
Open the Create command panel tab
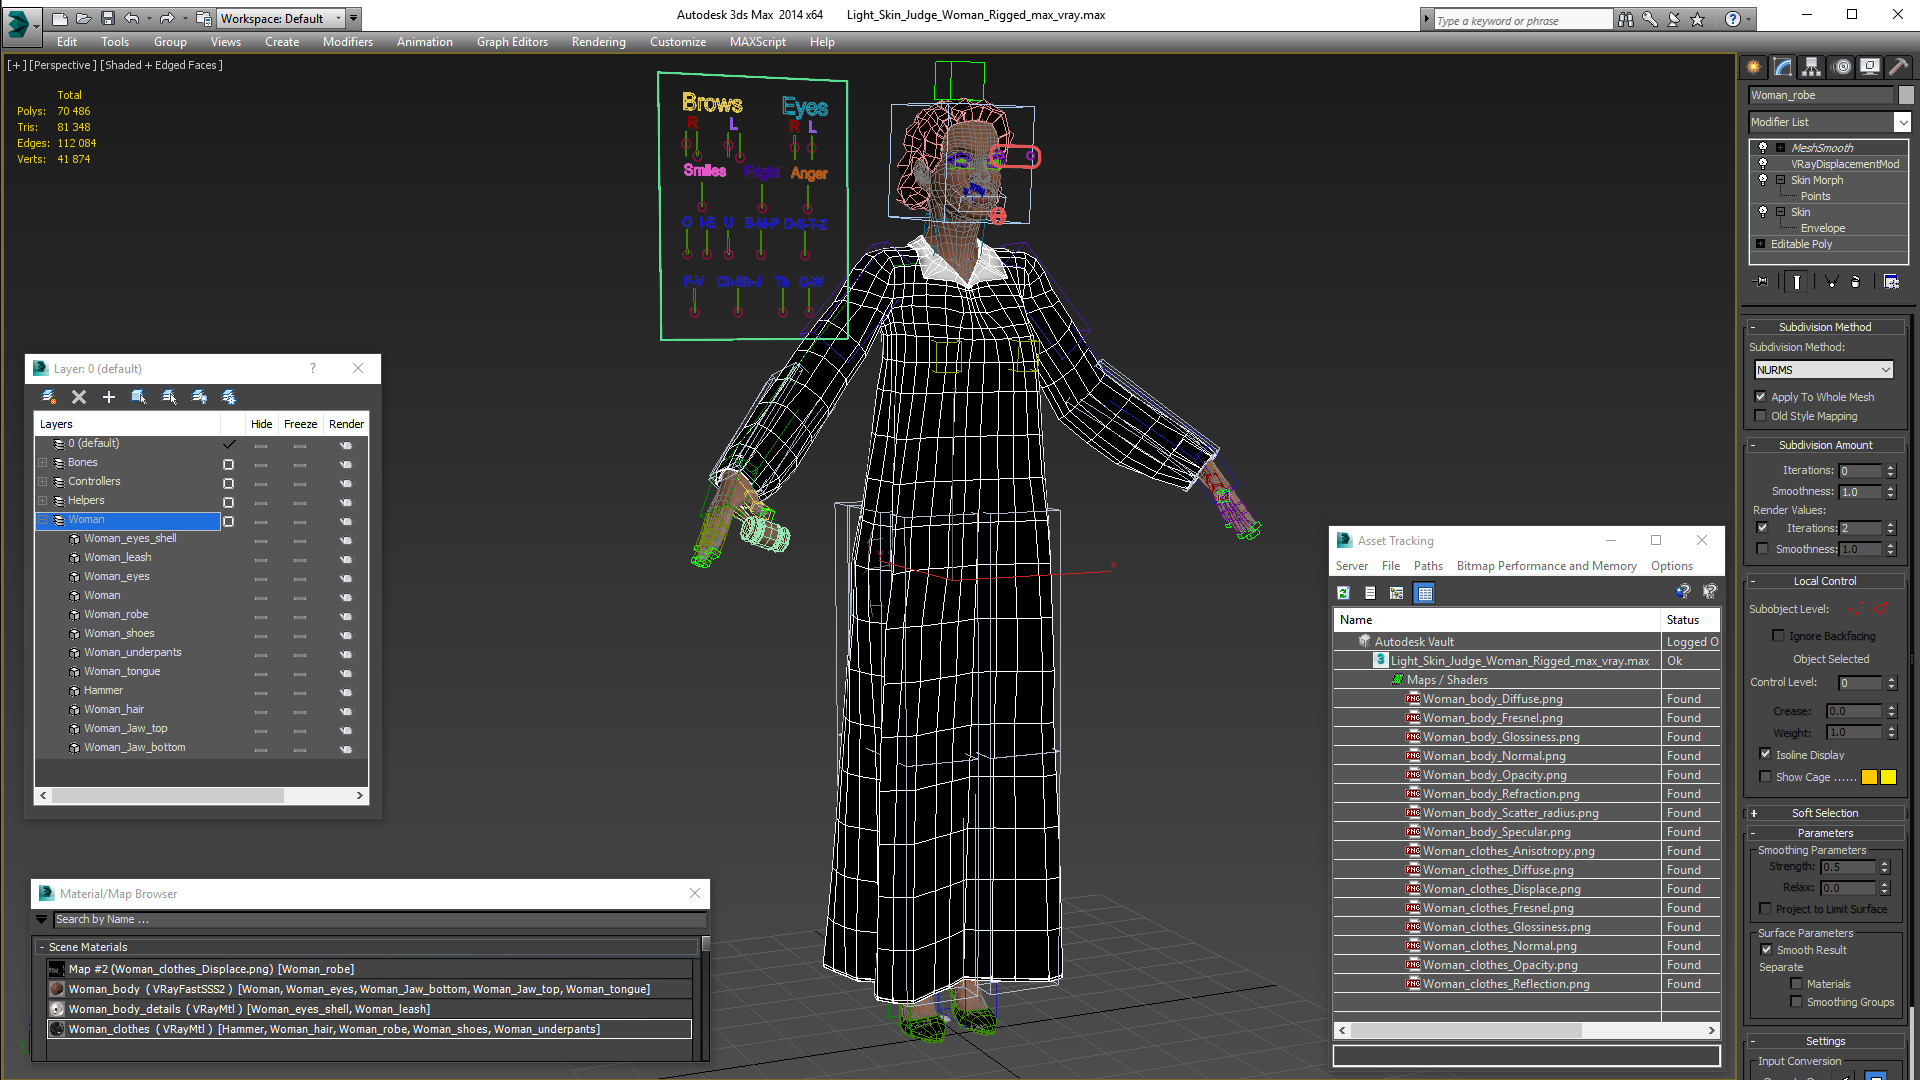(1753, 67)
